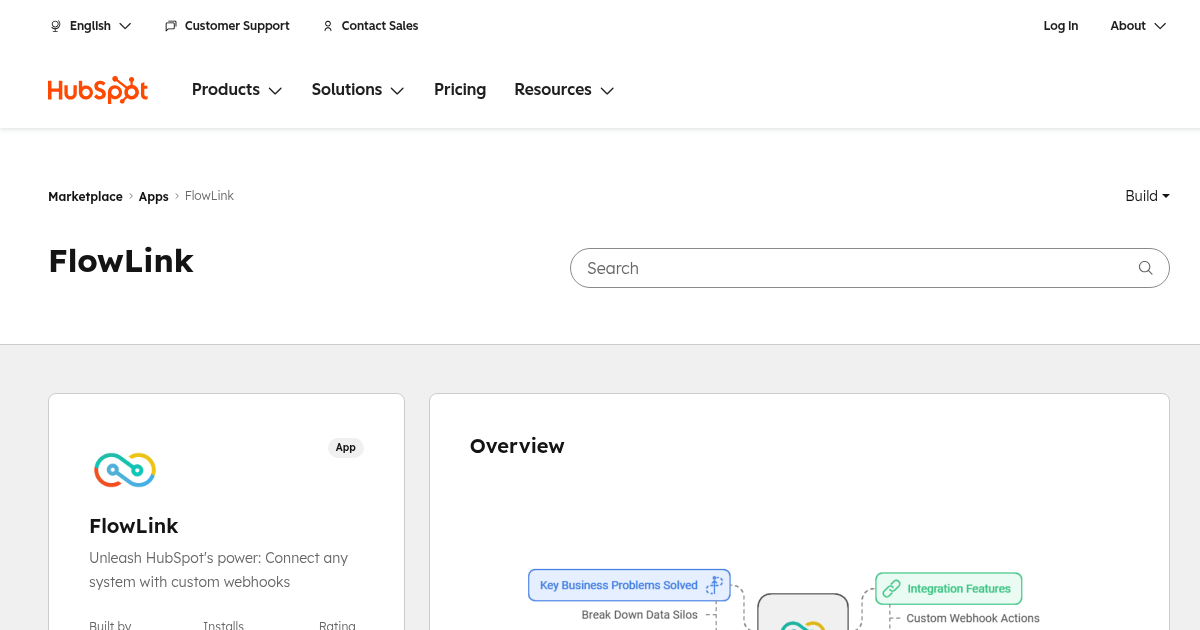
Task: Click the Customer Support chat icon
Action: click(x=171, y=26)
